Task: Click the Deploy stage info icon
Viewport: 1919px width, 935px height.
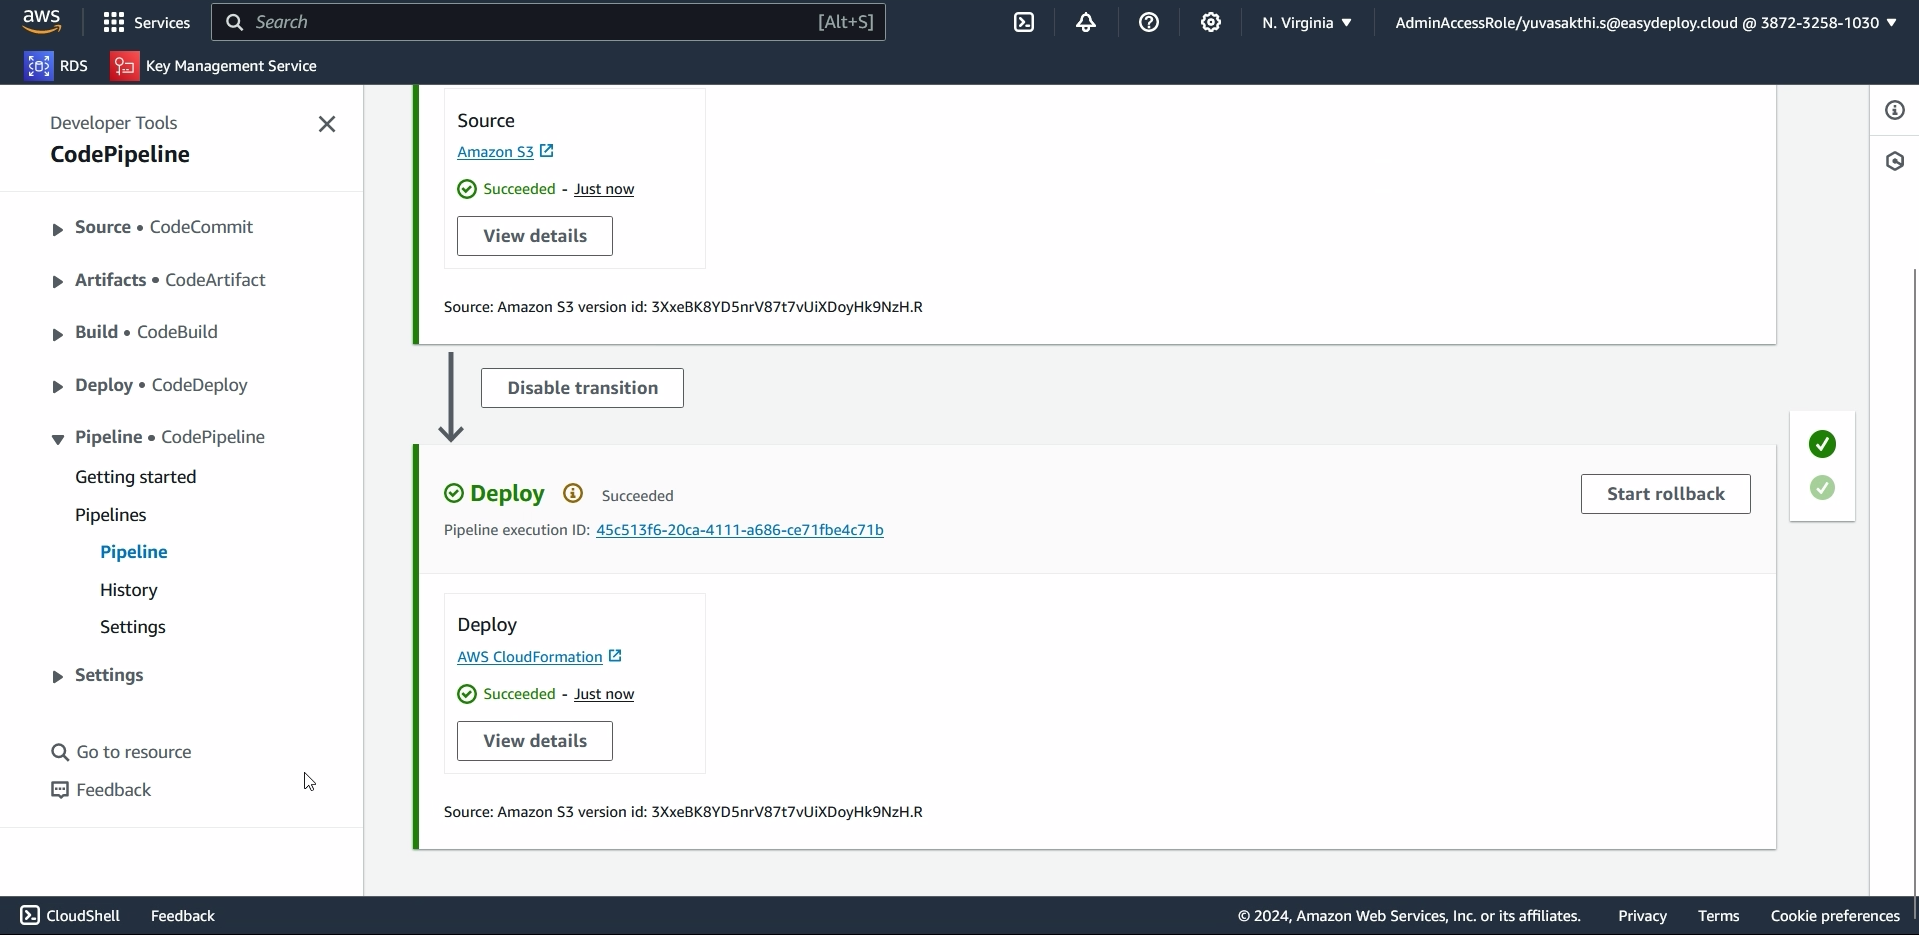Action: (x=573, y=493)
